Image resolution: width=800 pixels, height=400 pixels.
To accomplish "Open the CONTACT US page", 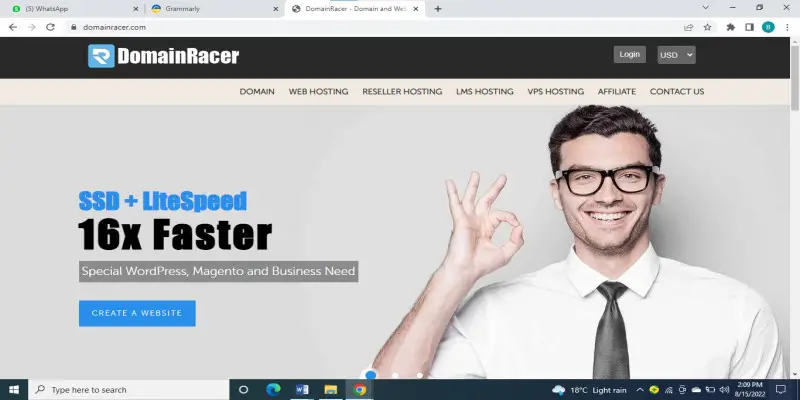I will click(x=677, y=92).
